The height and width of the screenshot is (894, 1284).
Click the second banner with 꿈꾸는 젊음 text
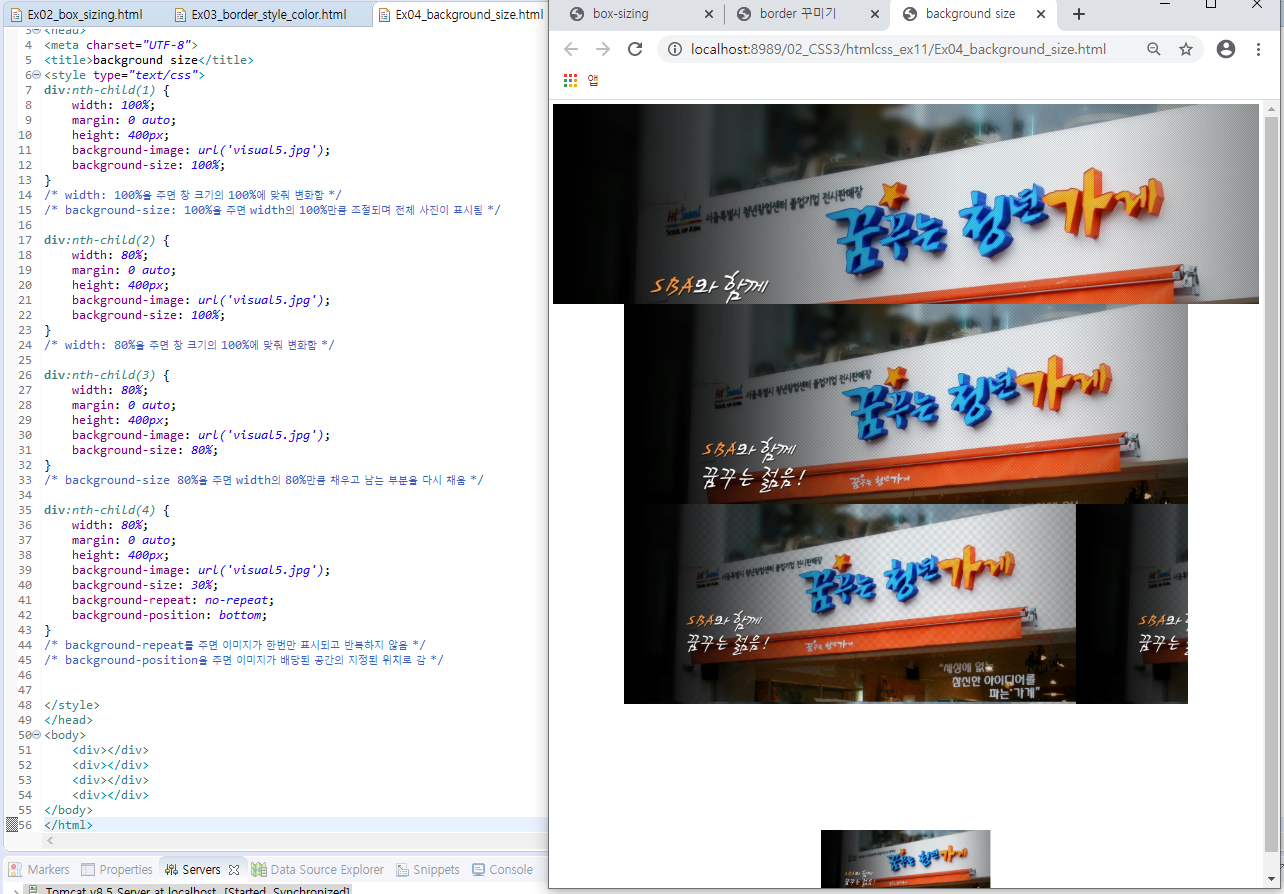click(x=906, y=404)
